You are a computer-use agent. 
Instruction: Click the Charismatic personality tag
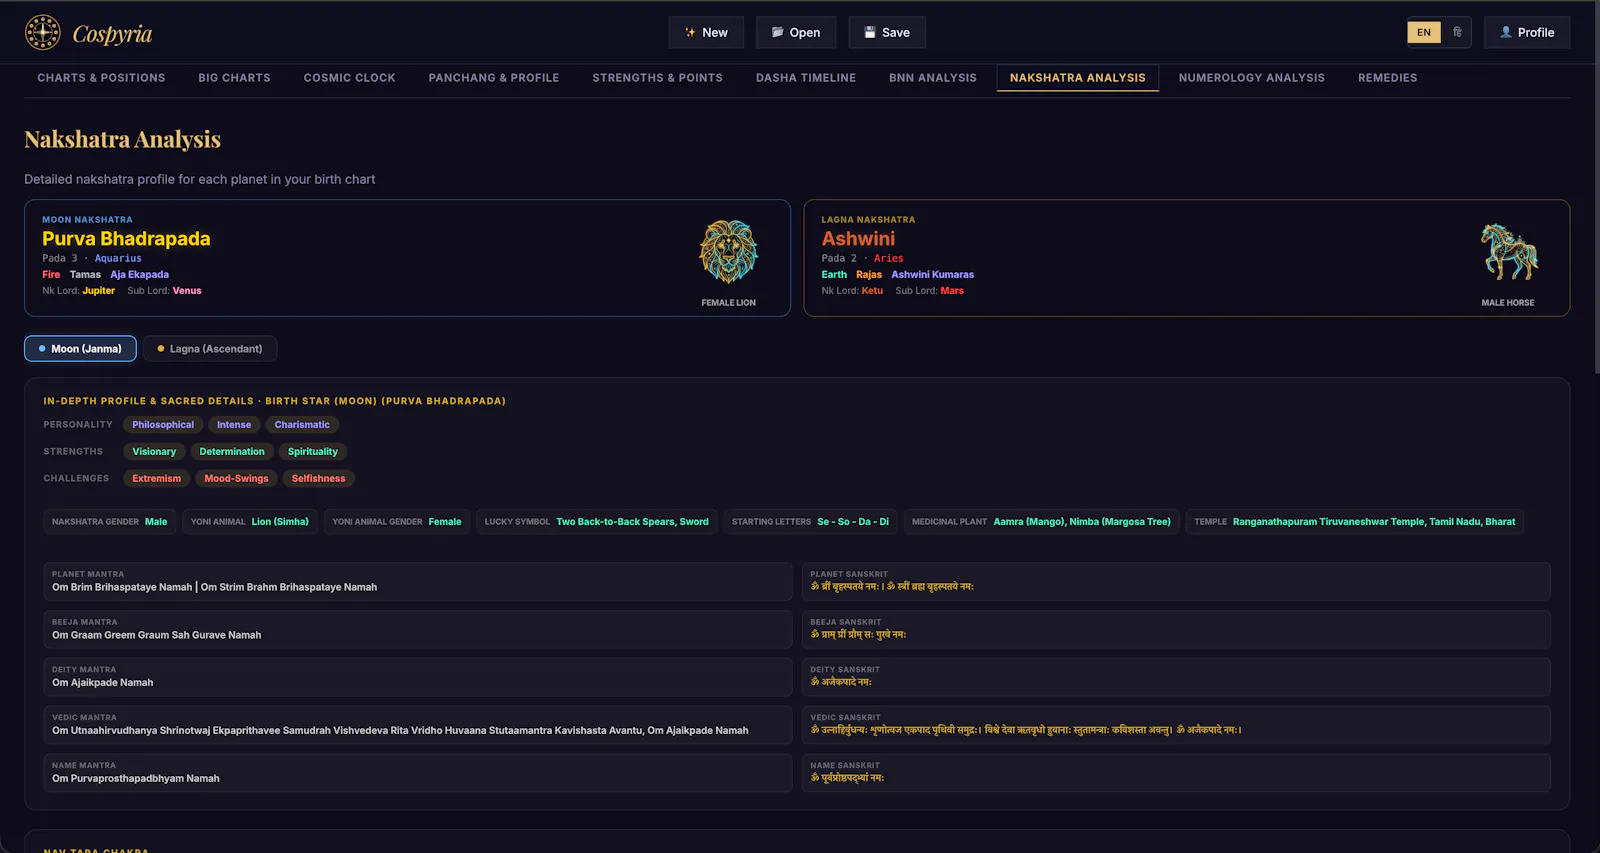click(302, 425)
